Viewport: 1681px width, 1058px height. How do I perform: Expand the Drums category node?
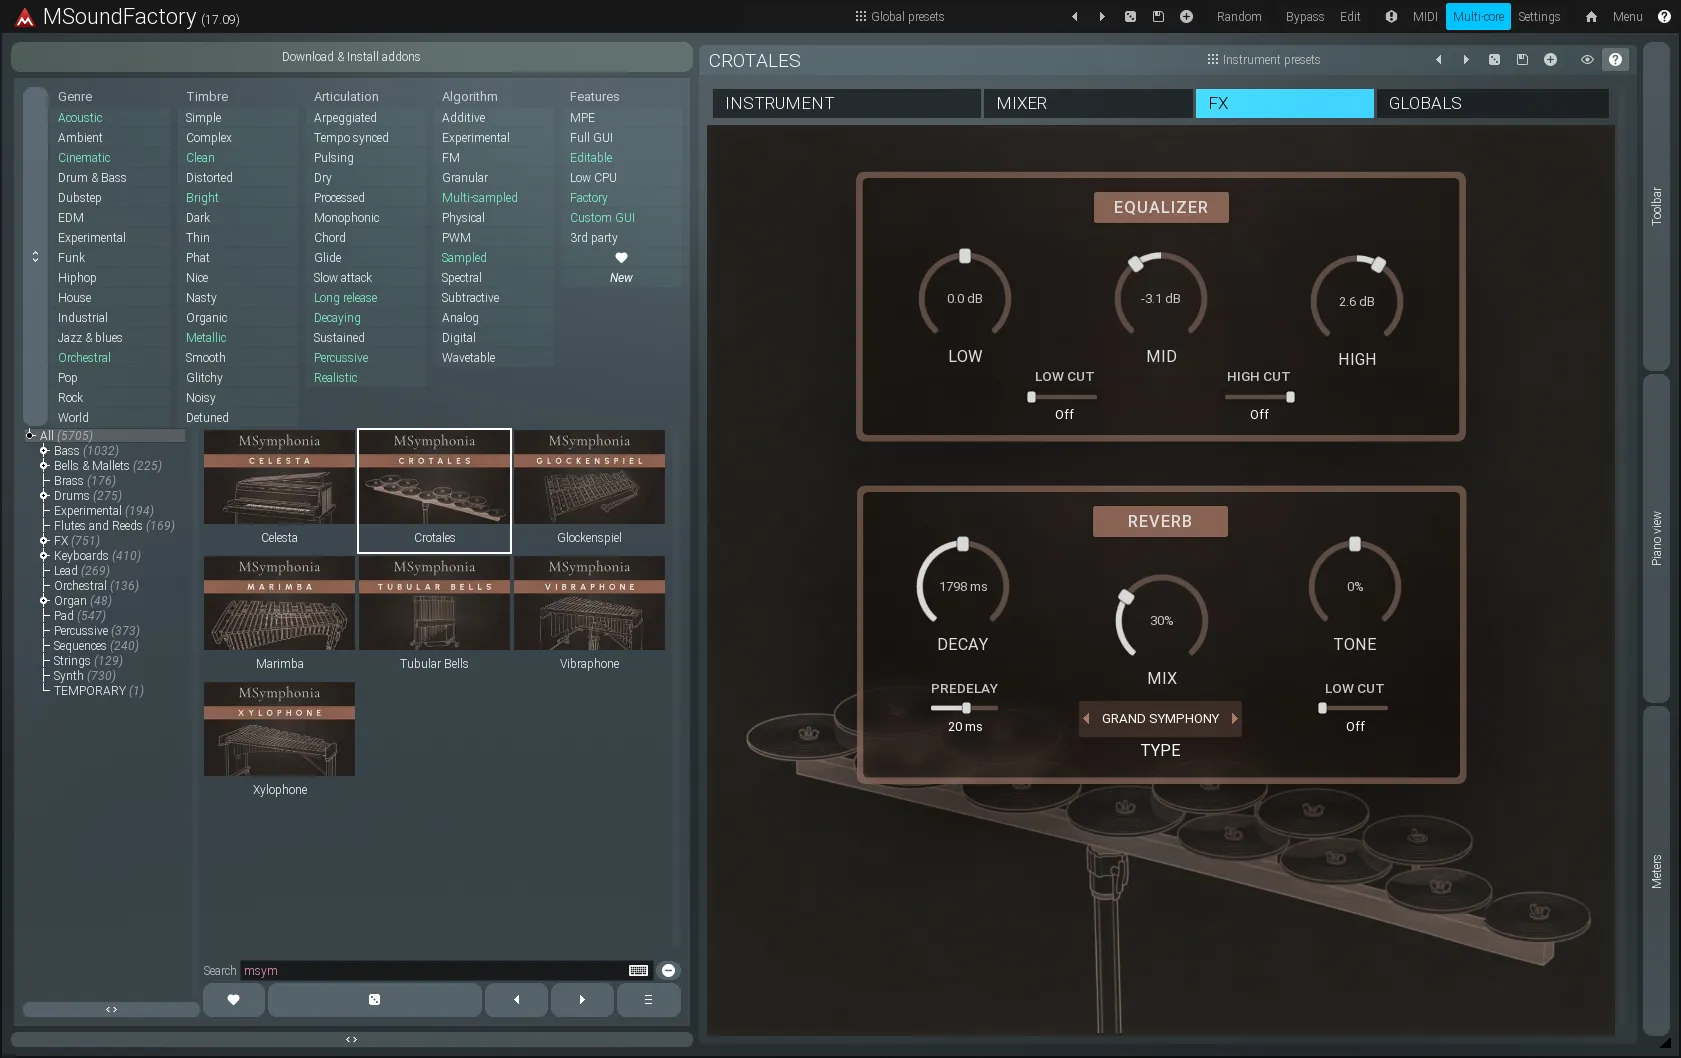(44, 496)
